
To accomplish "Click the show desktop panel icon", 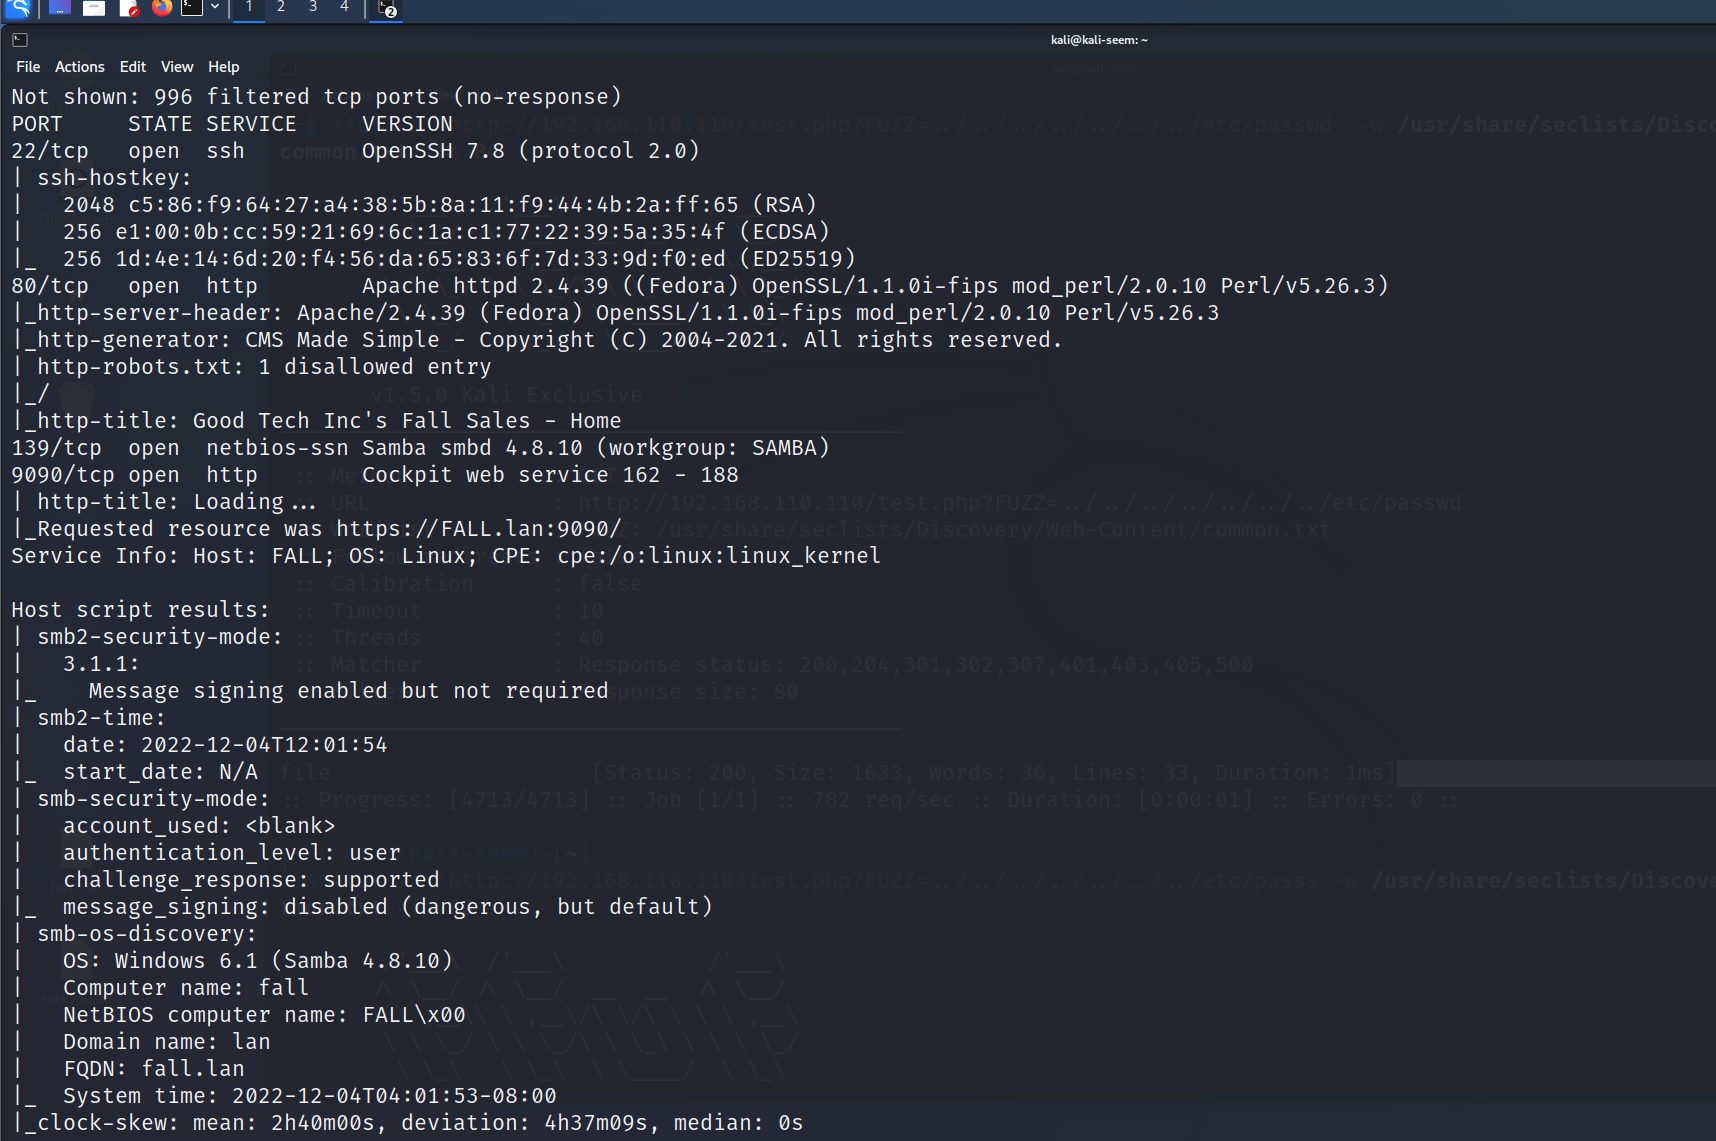I will click(60, 8).
